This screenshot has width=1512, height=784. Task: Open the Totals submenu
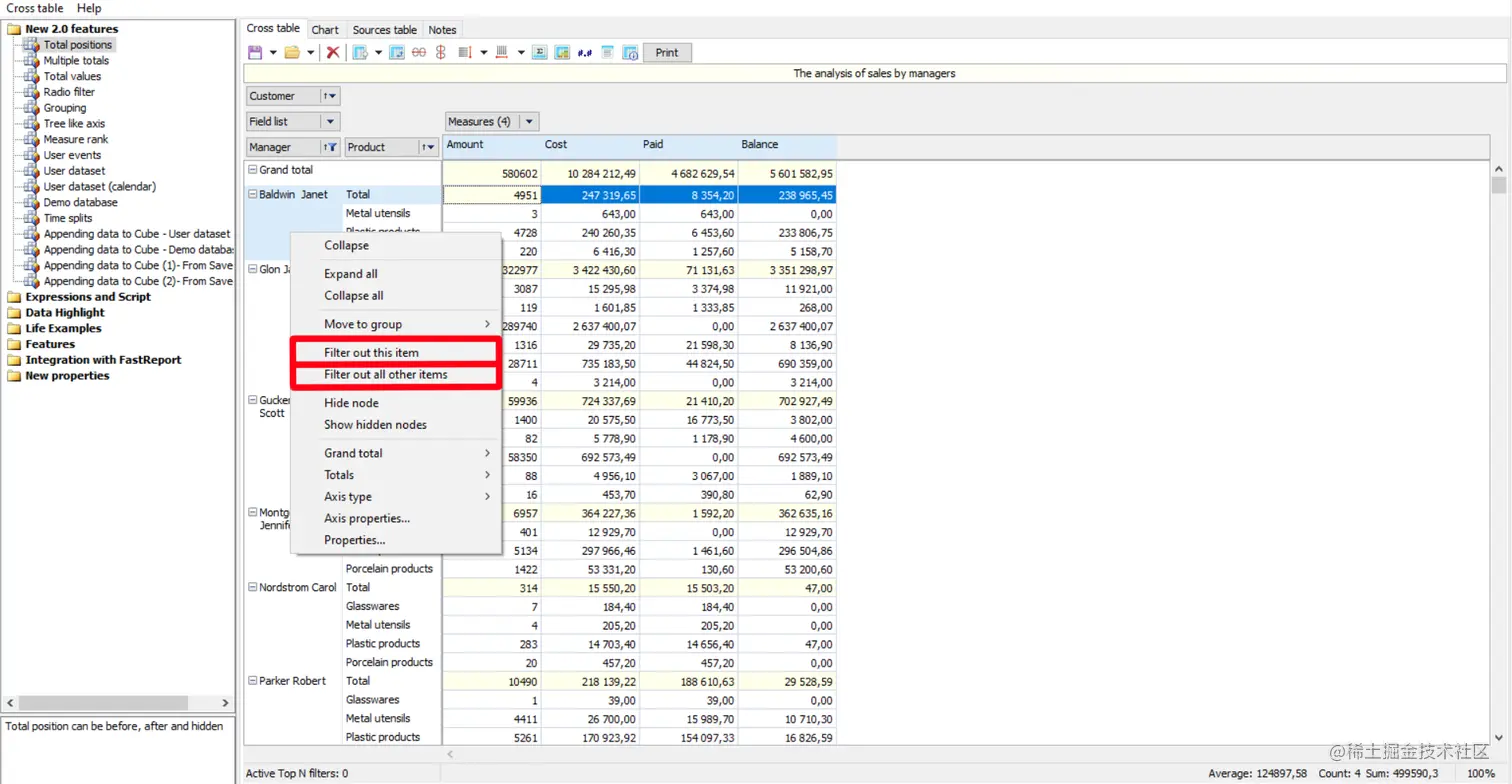click(396, 475)
